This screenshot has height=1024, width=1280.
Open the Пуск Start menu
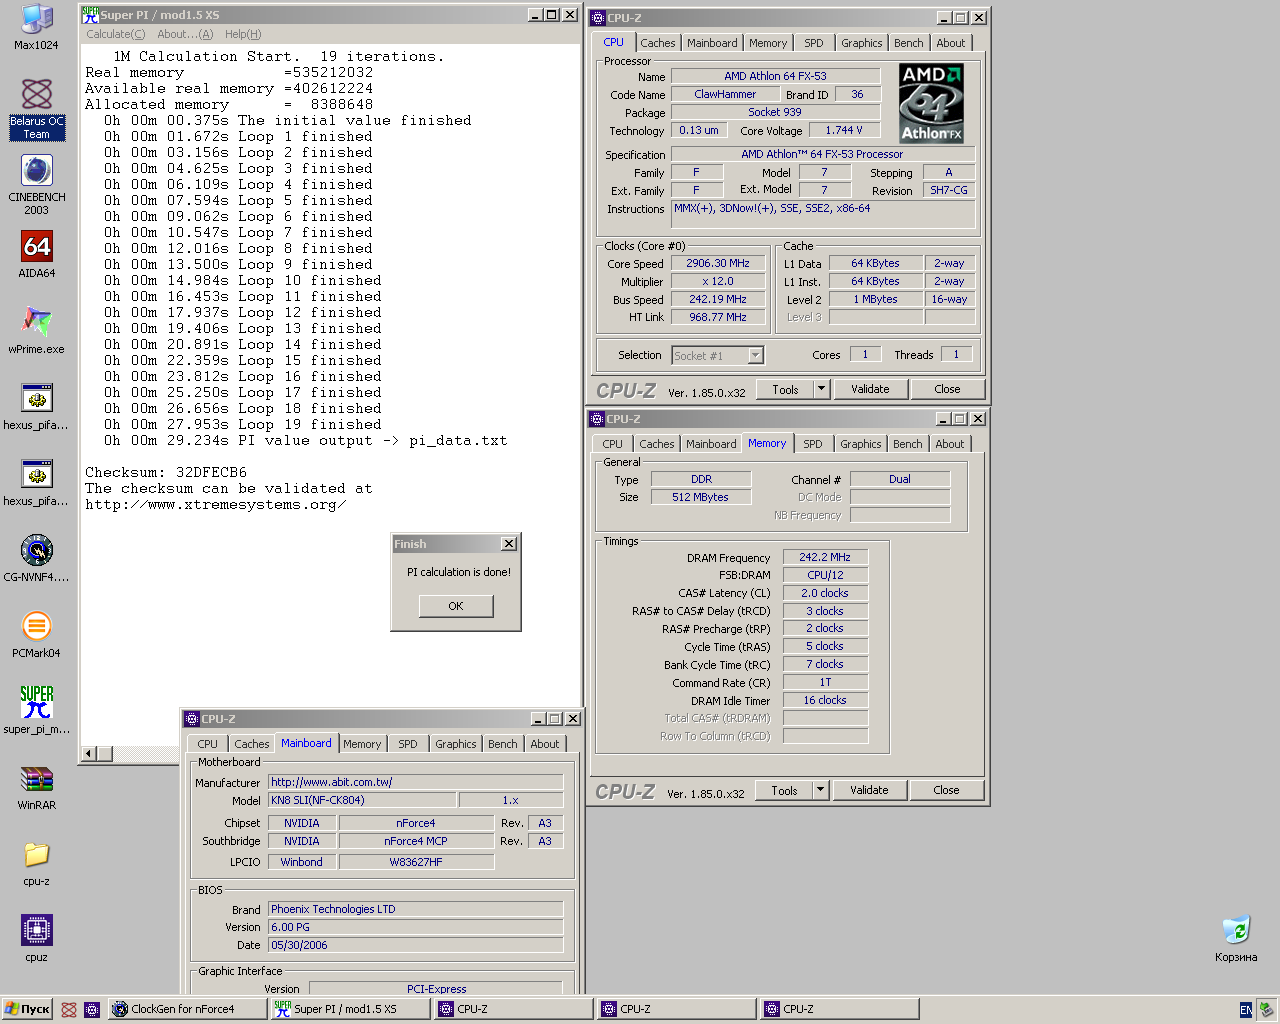[x=27, y=1009]
